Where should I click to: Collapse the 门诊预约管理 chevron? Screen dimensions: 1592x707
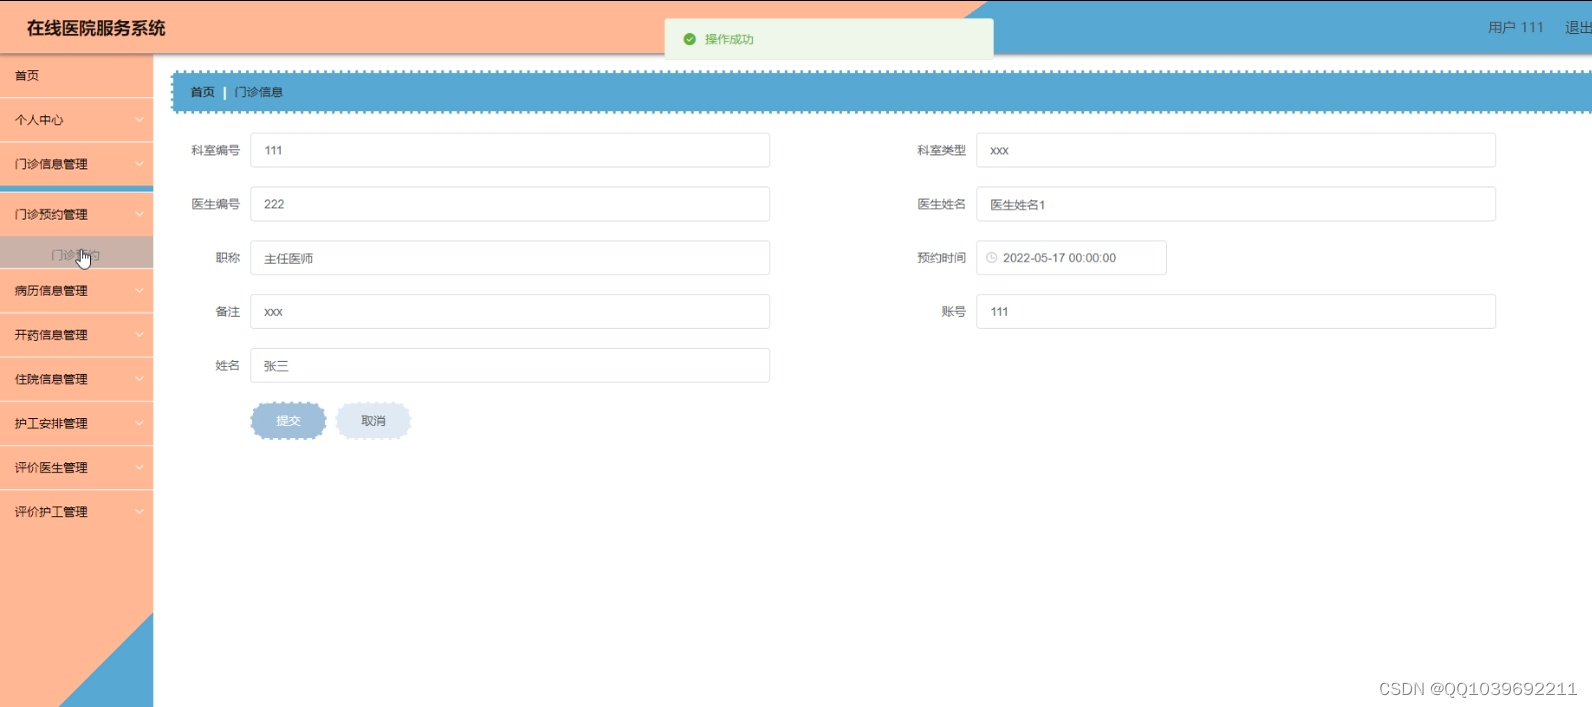pos(139,214)
